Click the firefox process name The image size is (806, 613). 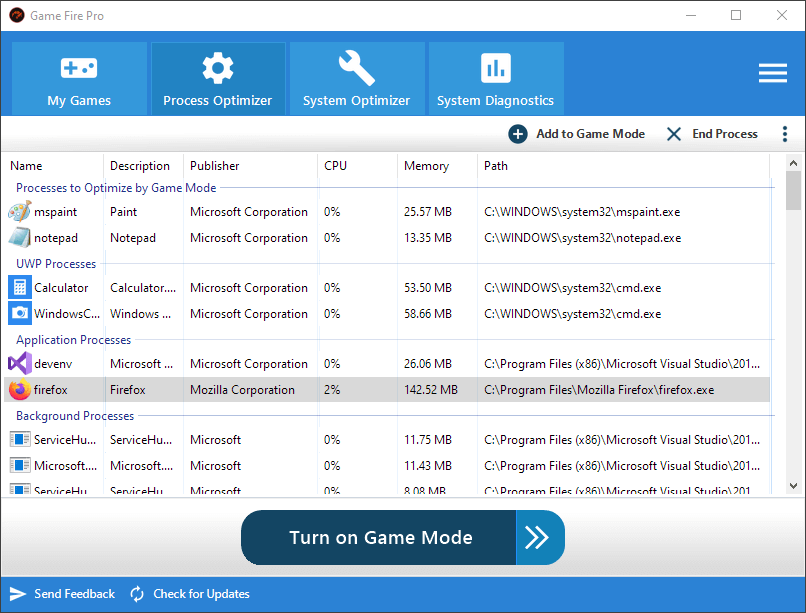[x=50, y=390]
